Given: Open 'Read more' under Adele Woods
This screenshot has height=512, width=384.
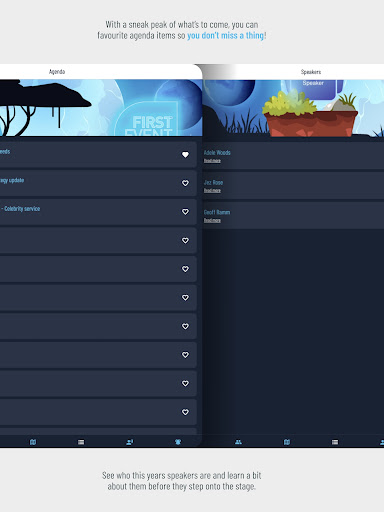Looking at the screenshot, I should coord(212,161).
